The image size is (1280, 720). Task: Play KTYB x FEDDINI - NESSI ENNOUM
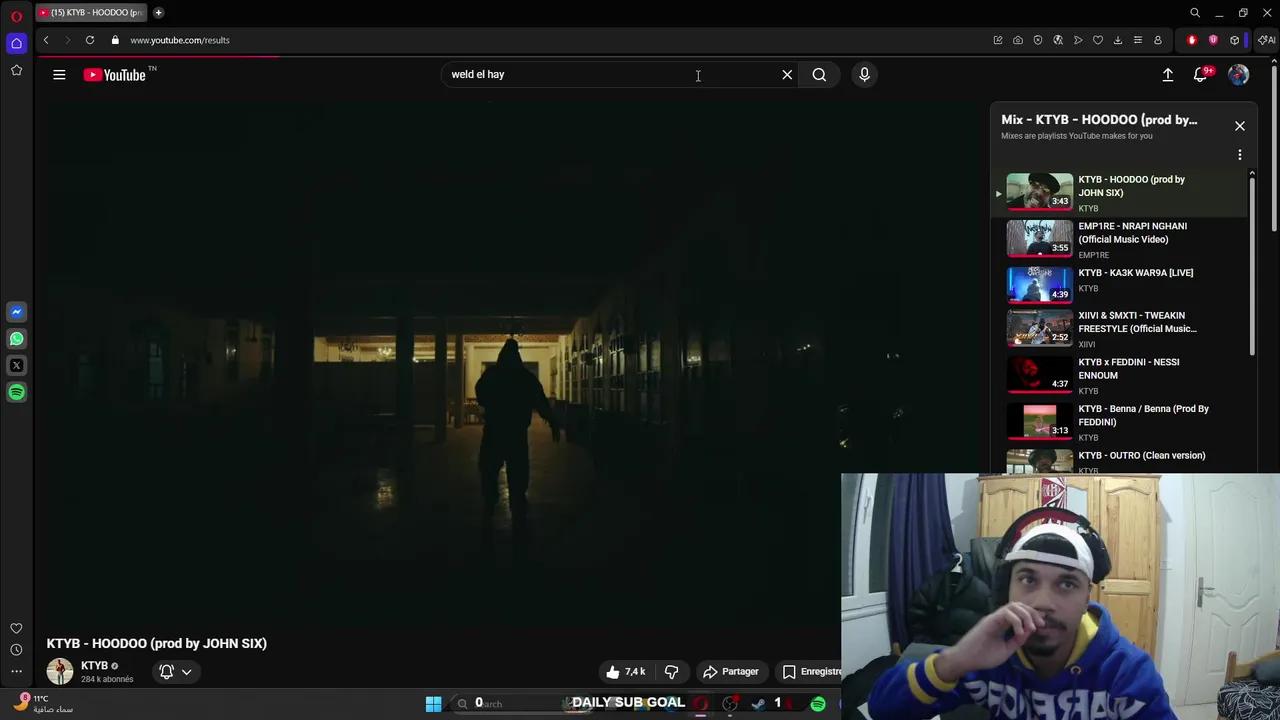(x=1118, y=377)
